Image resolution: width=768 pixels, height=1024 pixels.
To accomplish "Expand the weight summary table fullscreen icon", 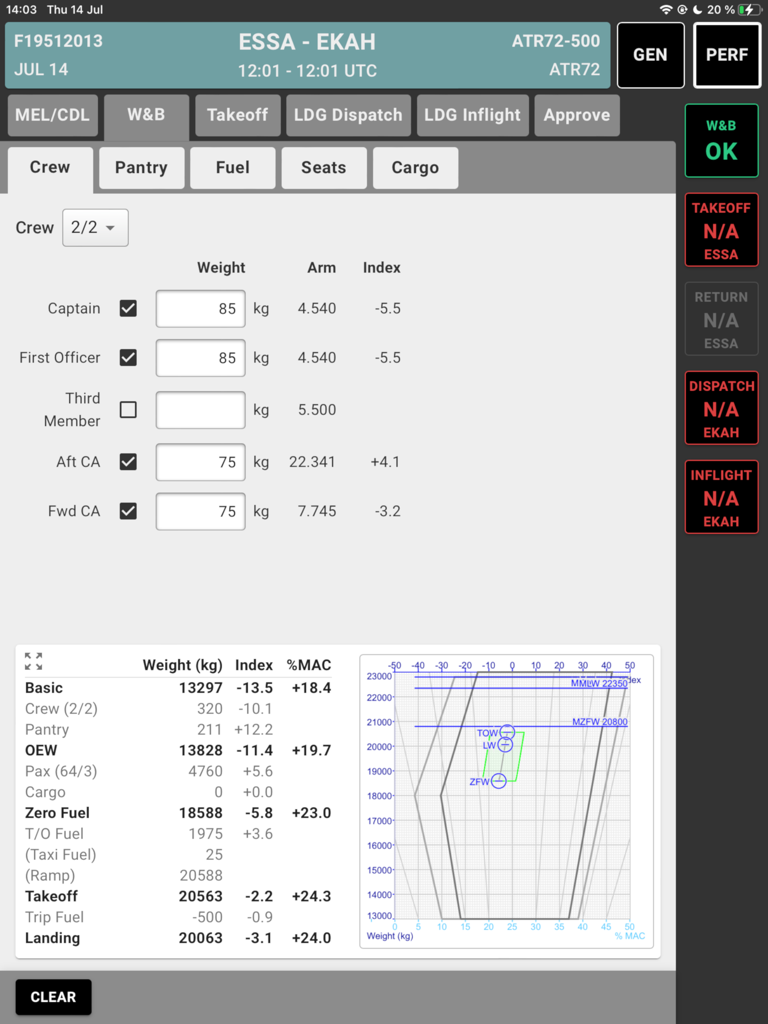I will pos(33,661).
